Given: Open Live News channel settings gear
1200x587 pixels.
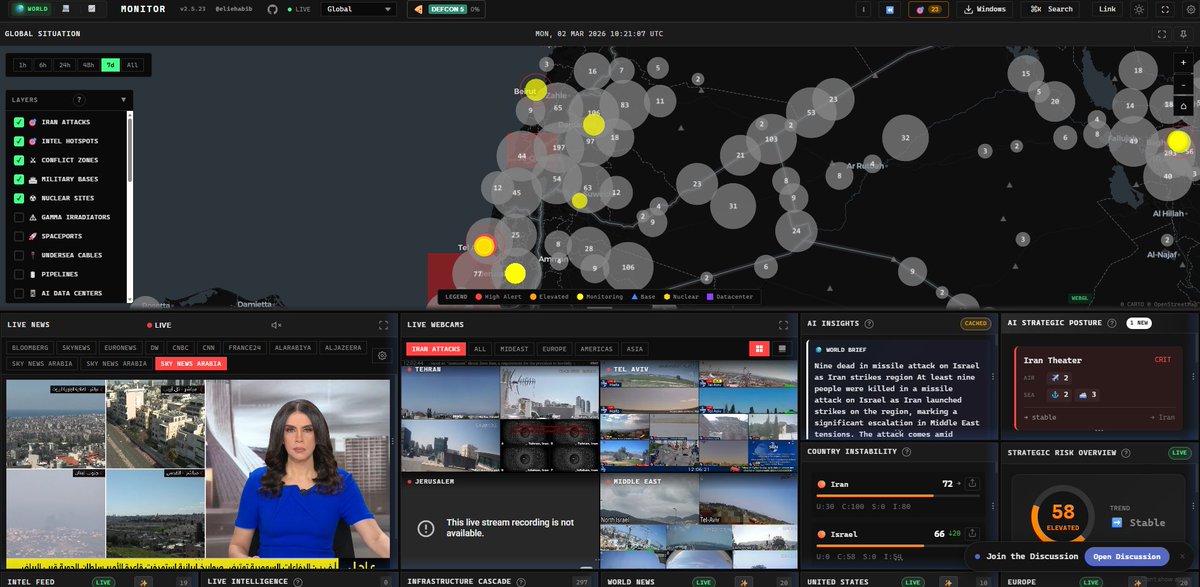Looking at the screenshot, I should 381,355.
